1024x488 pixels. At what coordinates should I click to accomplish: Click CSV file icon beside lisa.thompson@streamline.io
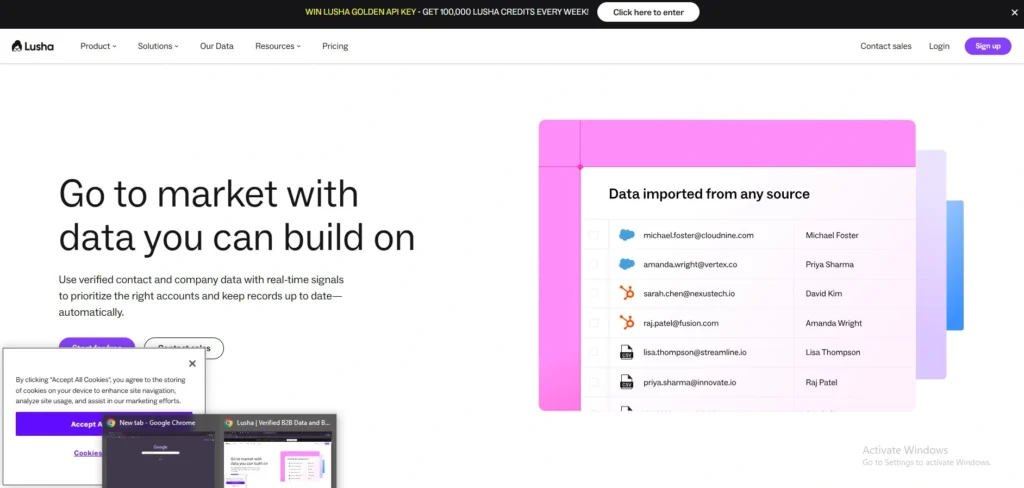(x=627, y=352)
